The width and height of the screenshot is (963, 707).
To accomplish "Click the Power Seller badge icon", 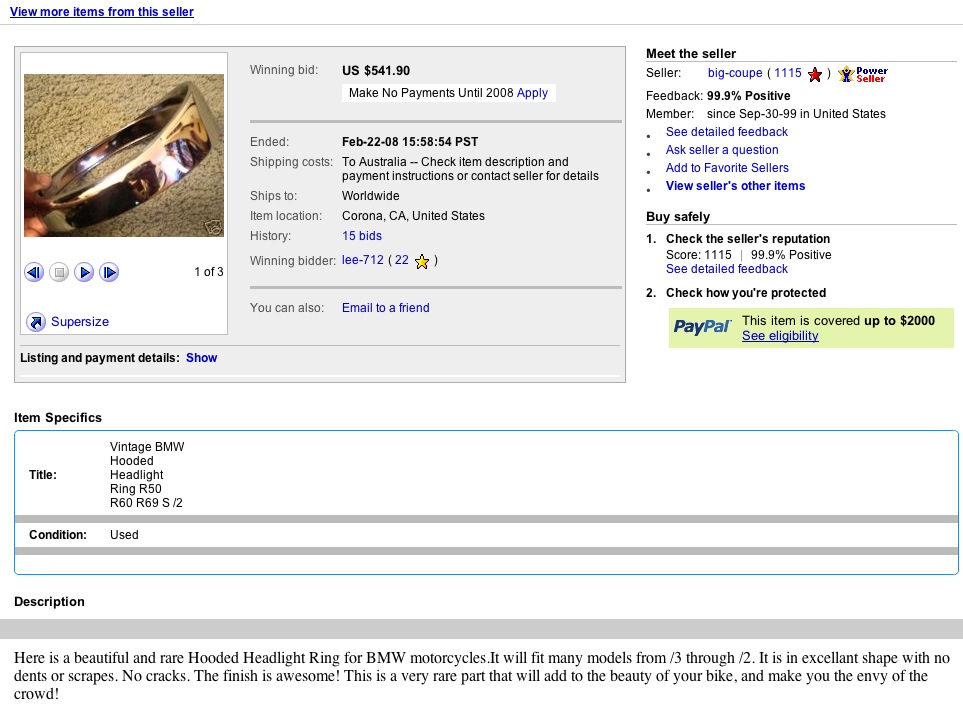I will point(863,74).
